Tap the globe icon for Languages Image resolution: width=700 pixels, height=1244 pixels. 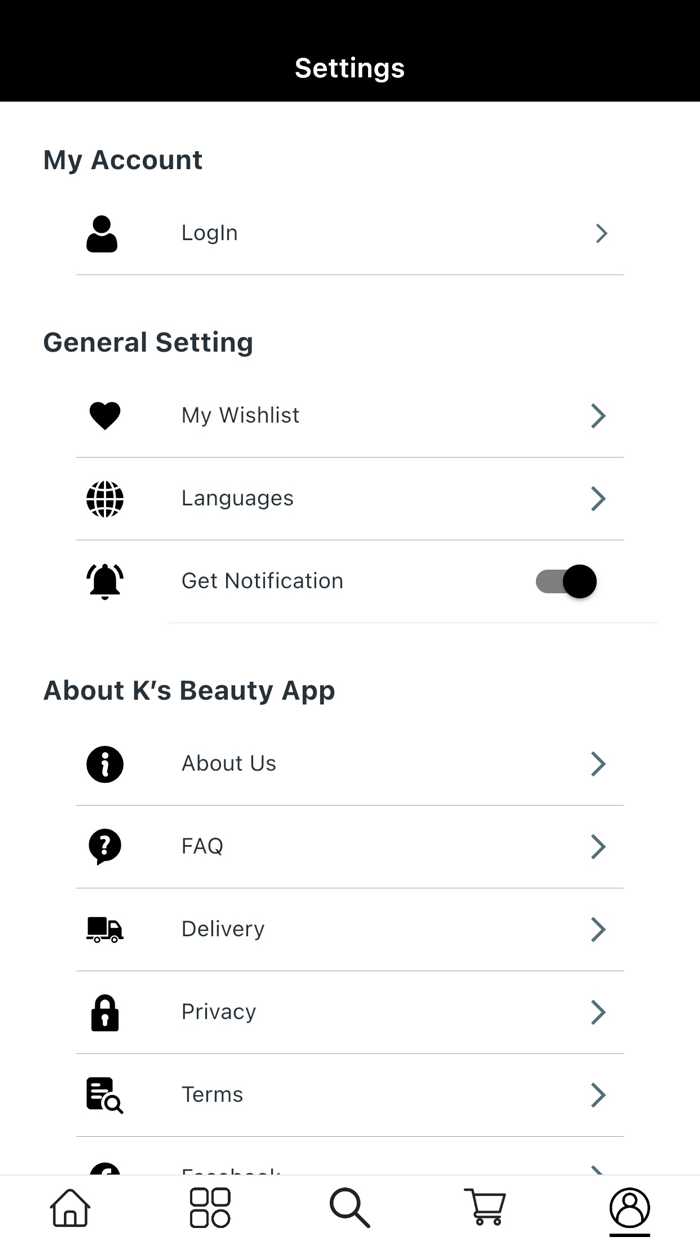[x=105, y=499]
